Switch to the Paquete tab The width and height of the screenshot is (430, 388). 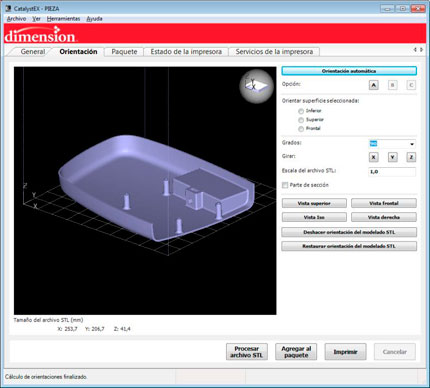124,52
